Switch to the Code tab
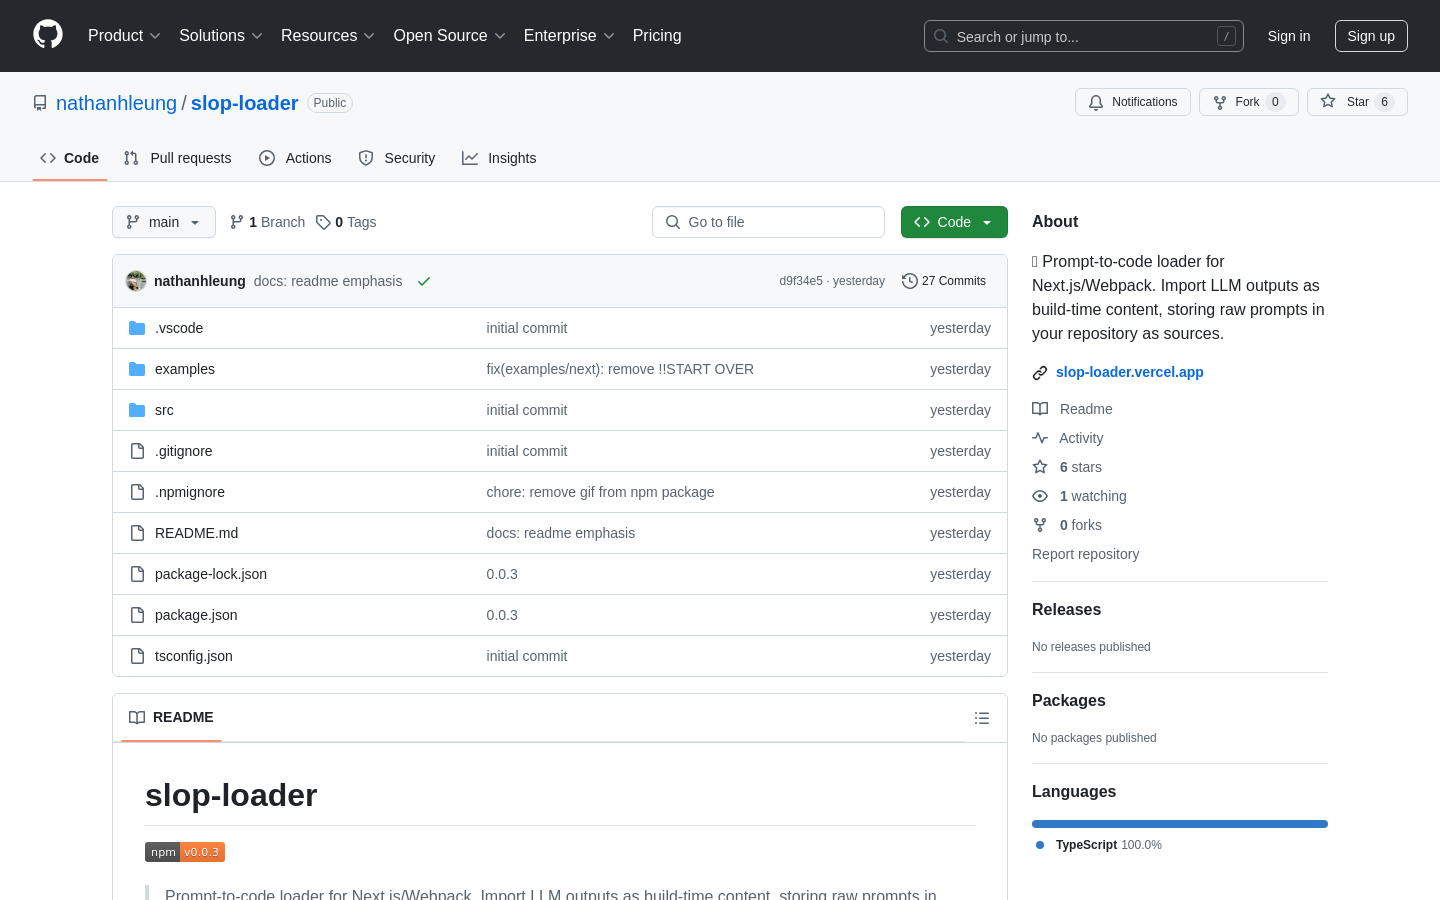1440x900 pixels. [x=70, y=158]
